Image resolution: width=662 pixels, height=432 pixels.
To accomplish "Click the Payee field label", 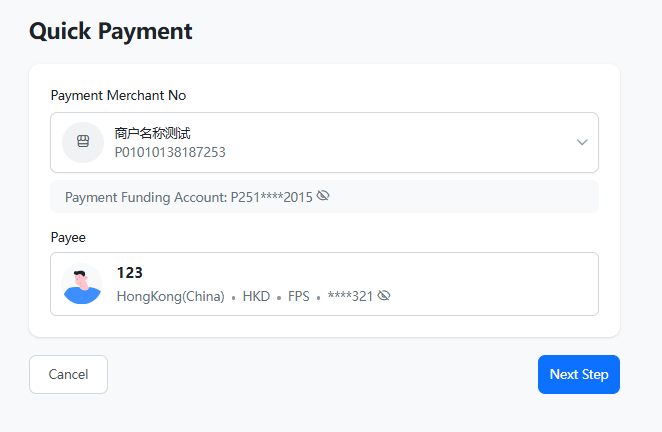I will (68, 237).
